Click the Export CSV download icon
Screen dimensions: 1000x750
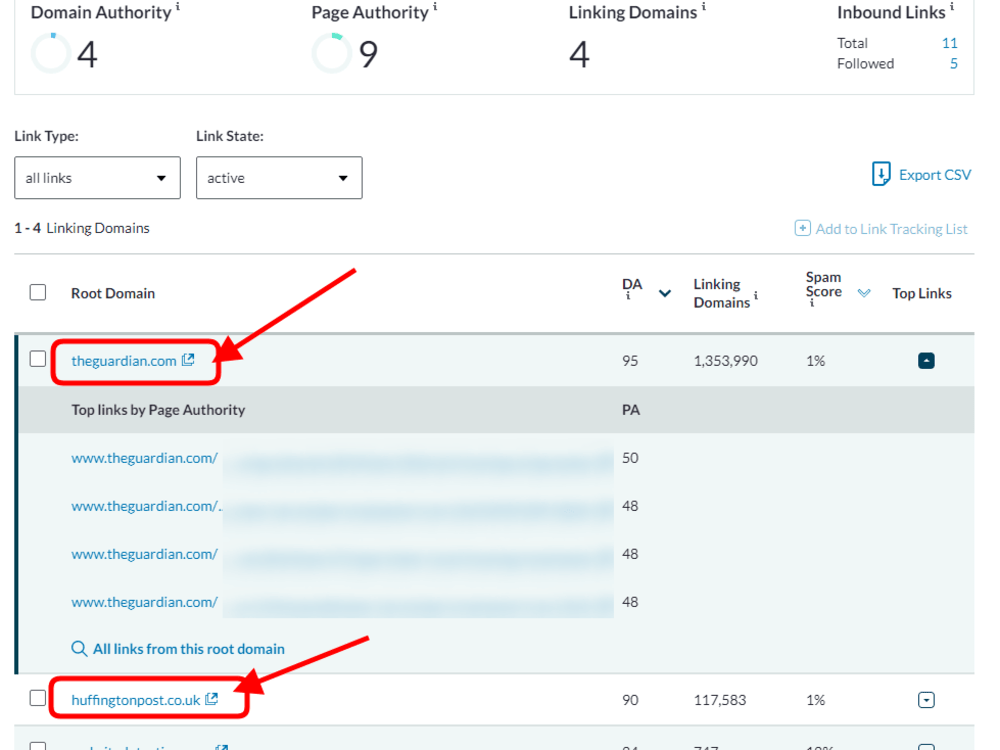(x=881, y=174)
